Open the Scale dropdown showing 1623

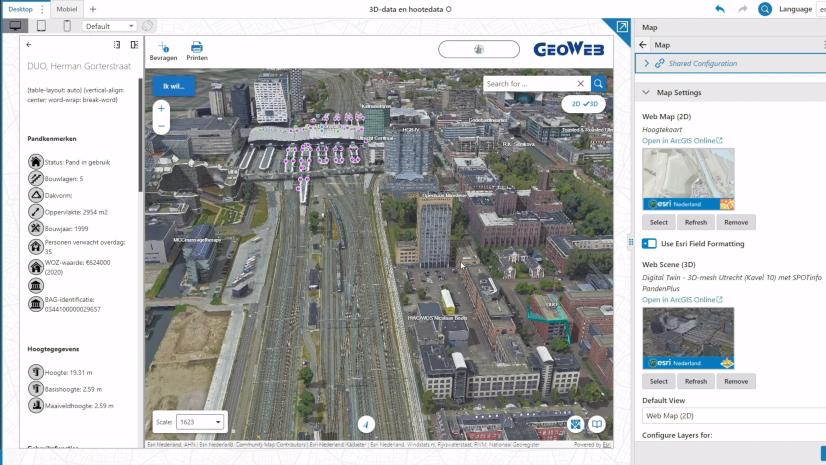(200, 422)
